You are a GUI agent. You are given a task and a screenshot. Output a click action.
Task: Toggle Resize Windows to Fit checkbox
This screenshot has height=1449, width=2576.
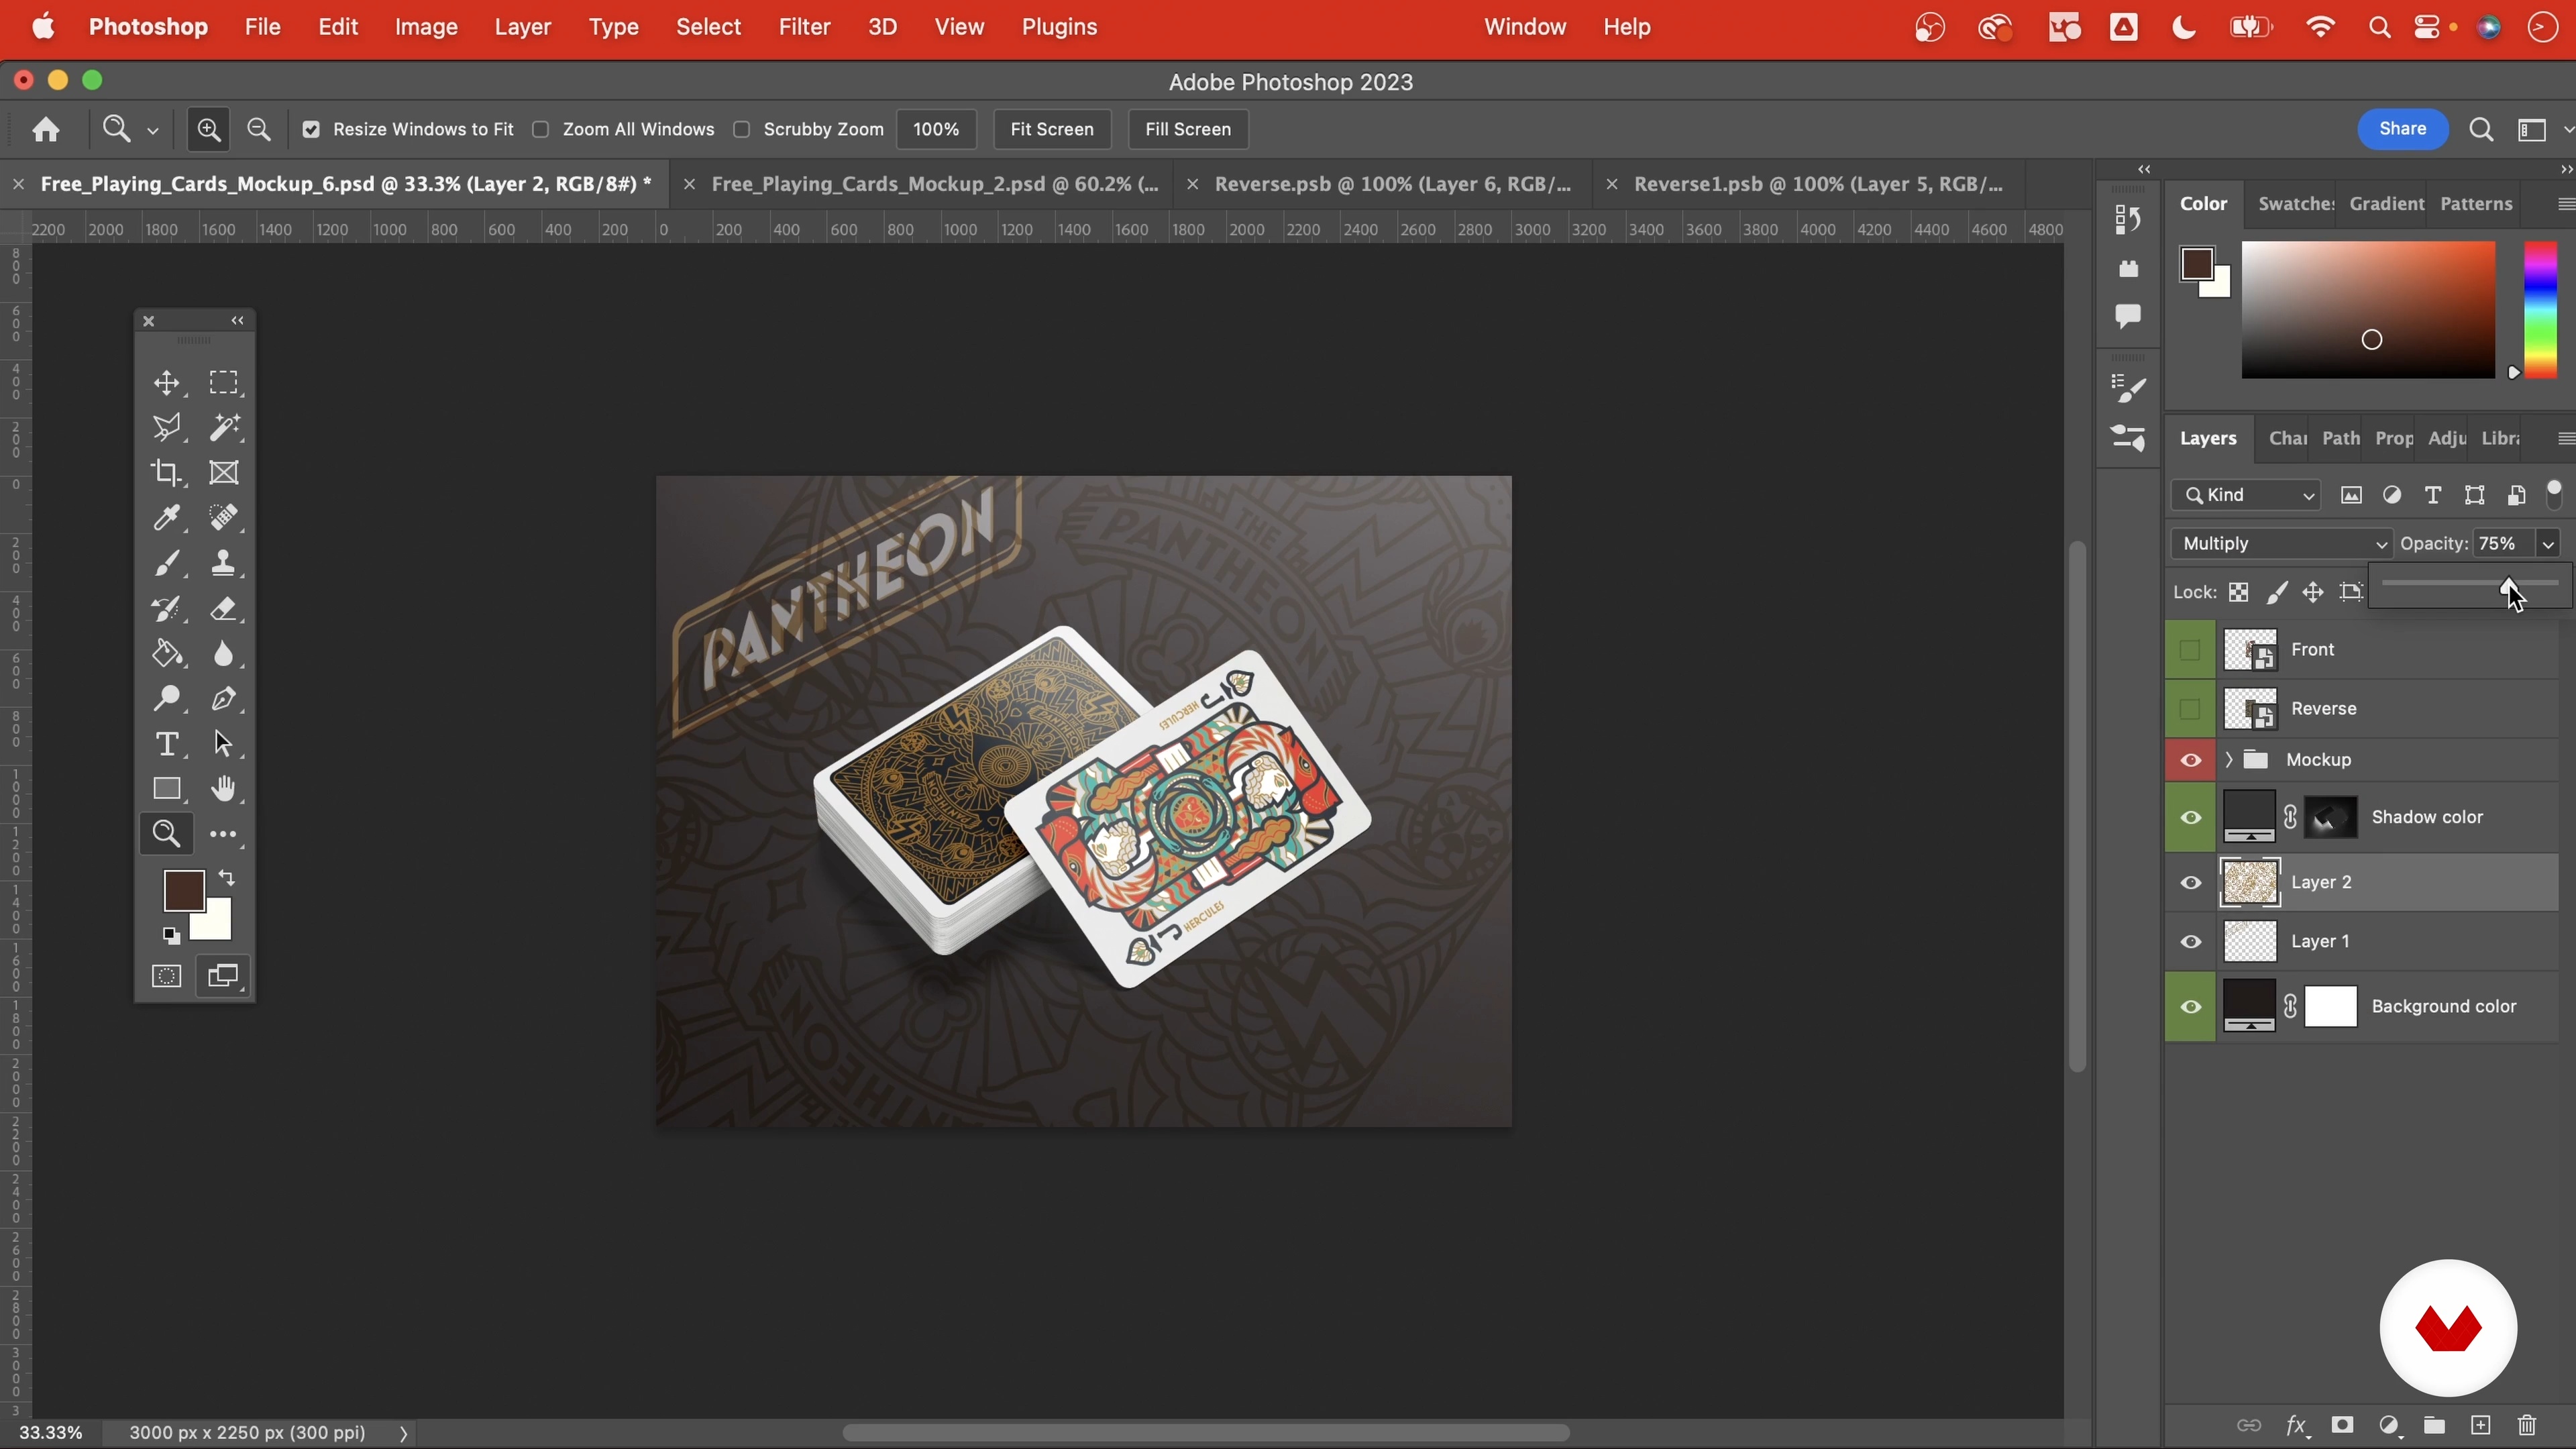311,130
